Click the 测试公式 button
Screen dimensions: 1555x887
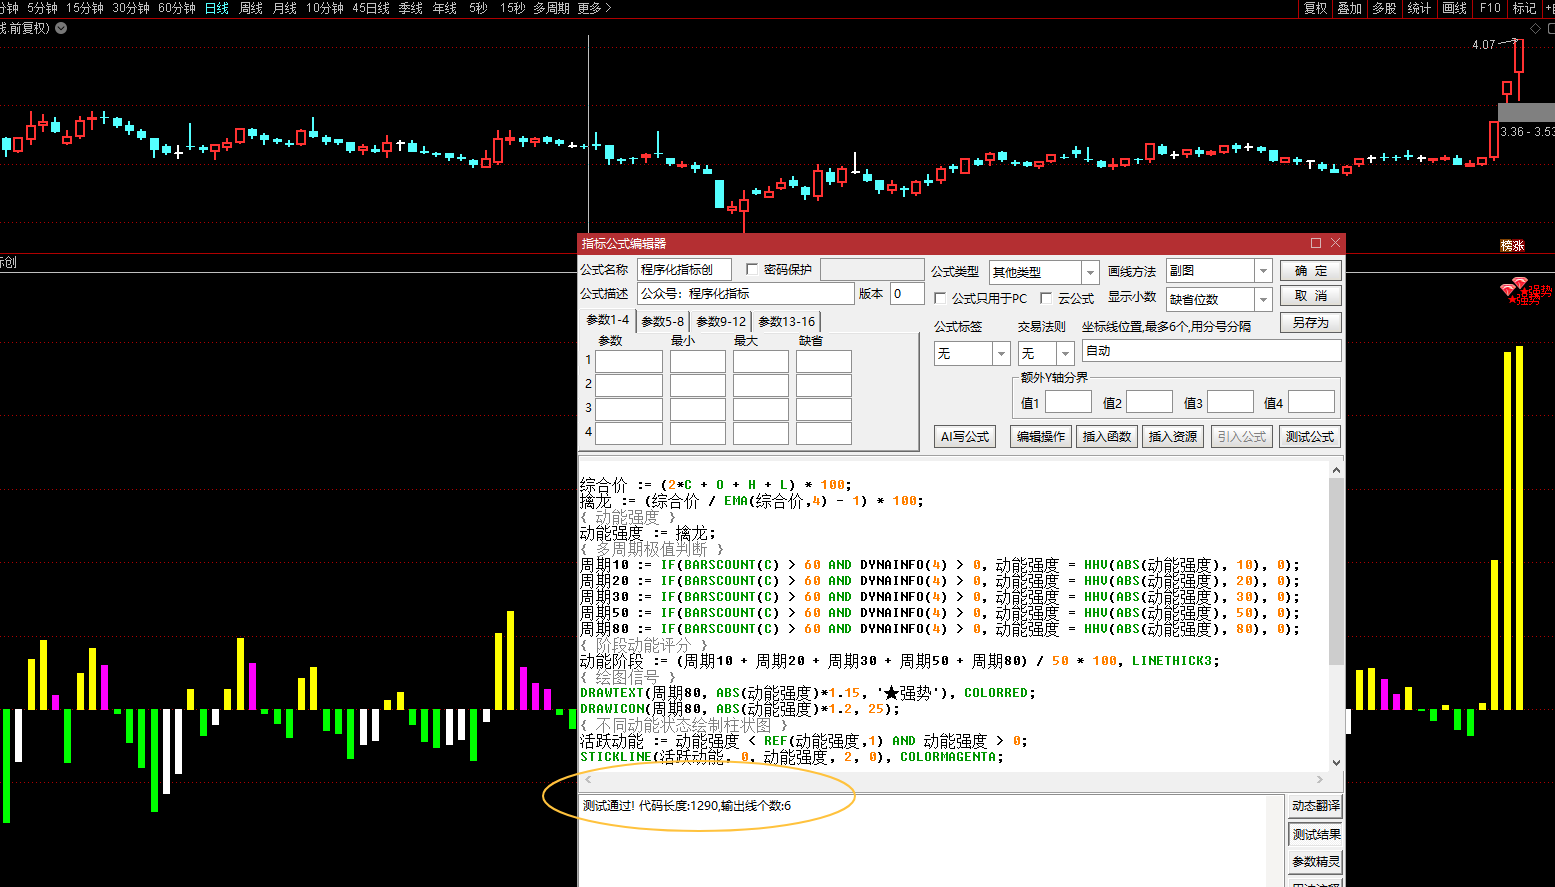coord(1309,437)
